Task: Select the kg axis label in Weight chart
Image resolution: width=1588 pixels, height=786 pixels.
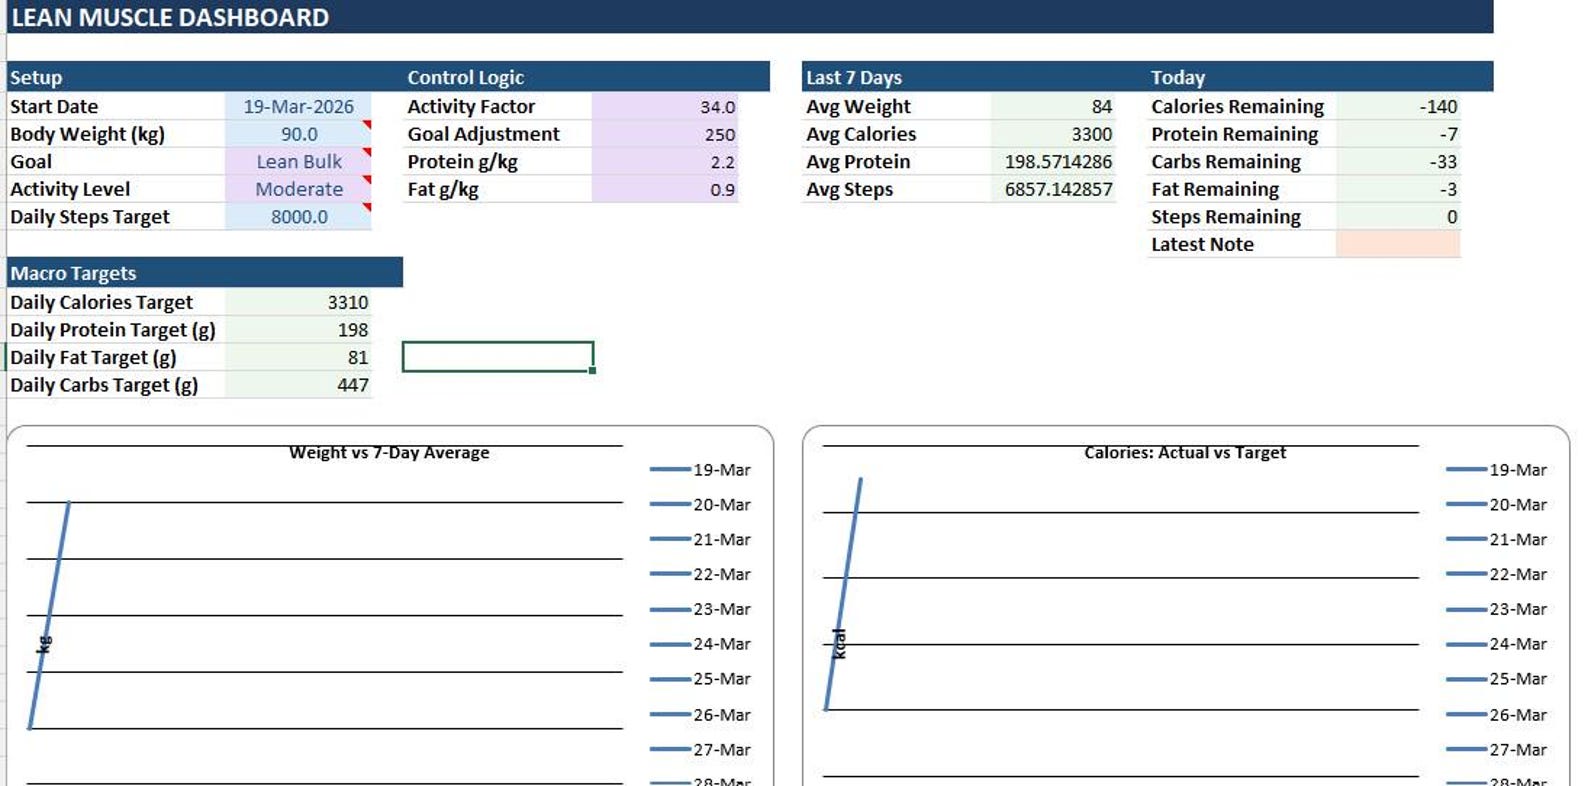Action: pyautogui.click(x=44, y=645)
